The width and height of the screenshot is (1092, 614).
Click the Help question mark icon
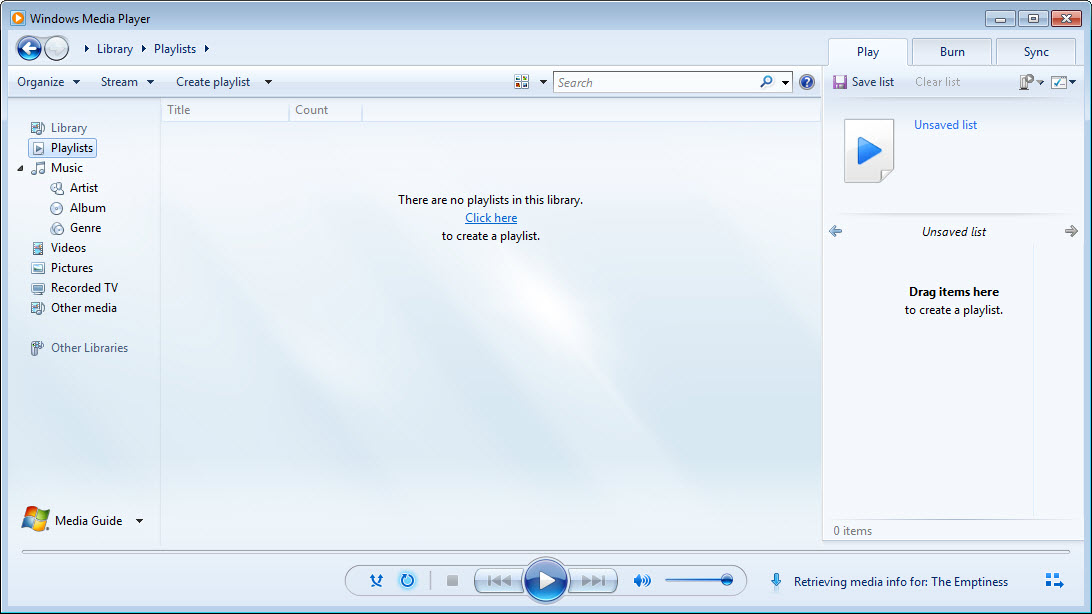pos(807,82)
